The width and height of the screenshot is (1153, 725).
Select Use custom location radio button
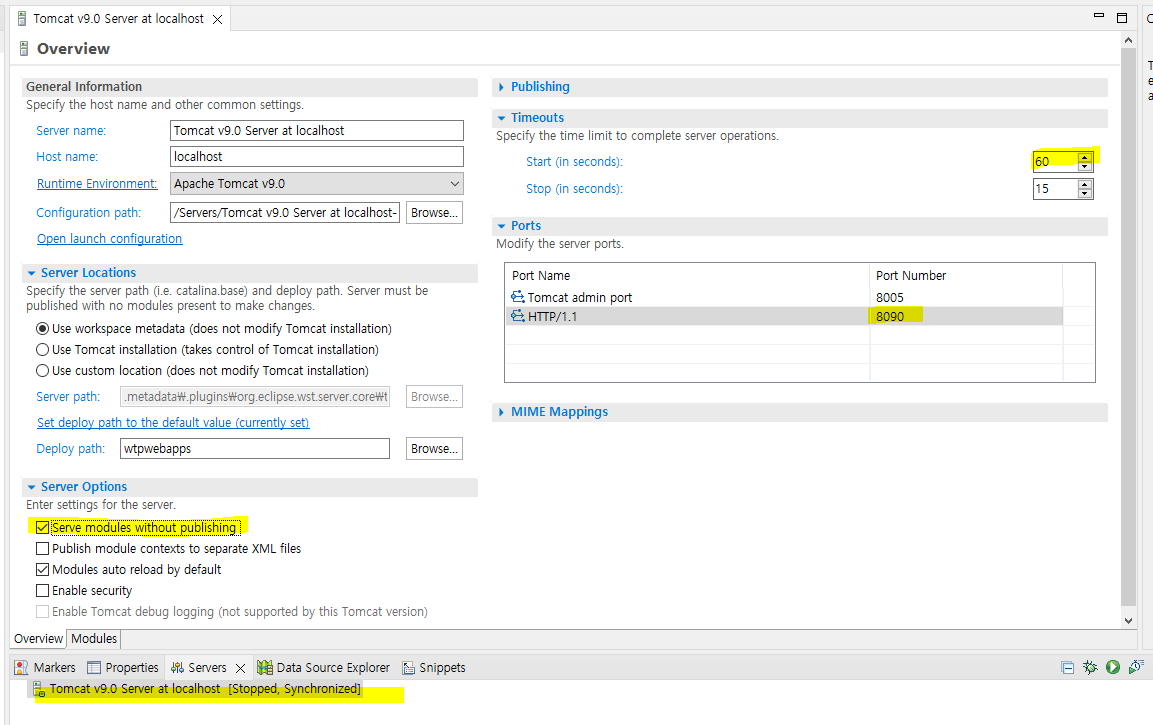point(43,371)
